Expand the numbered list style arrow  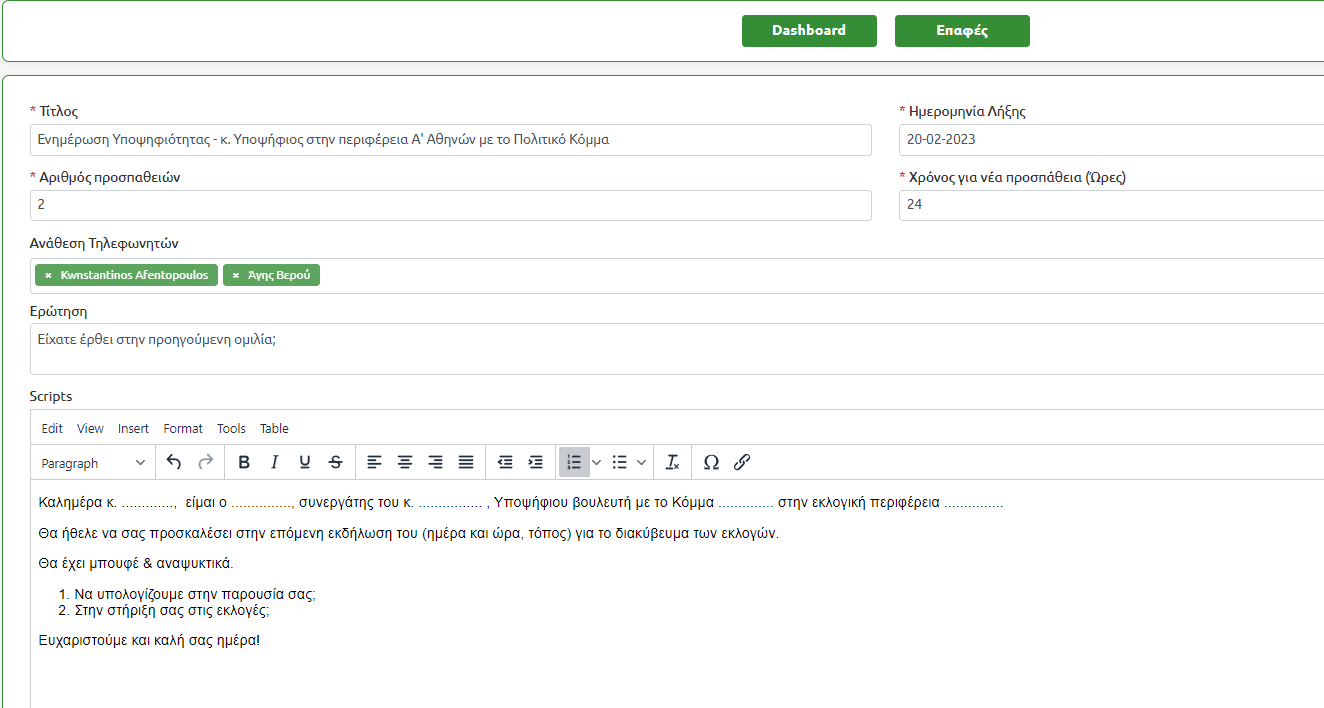click(x=597, y=462)
